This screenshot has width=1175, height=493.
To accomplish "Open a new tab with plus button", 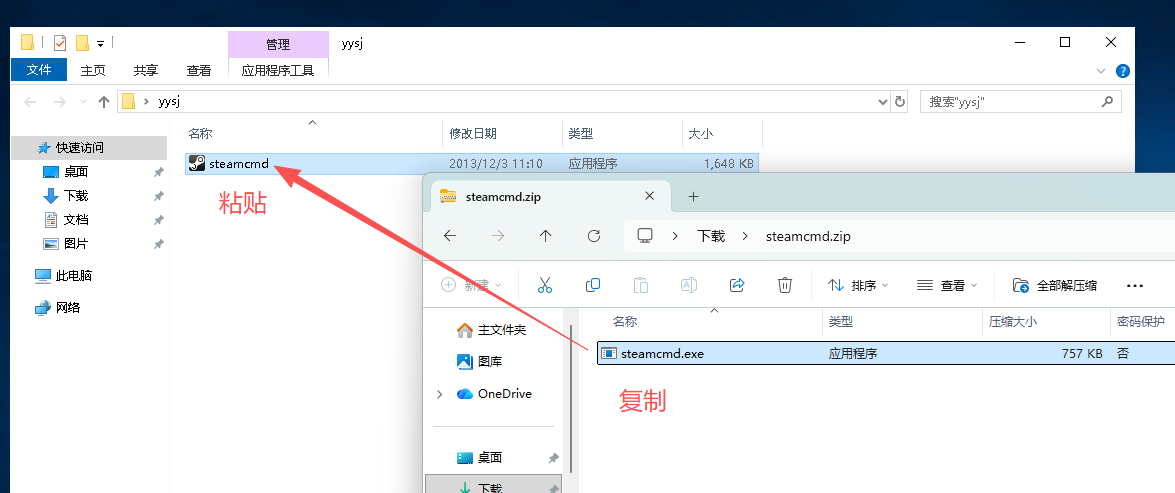I will (x=693, y=196).
